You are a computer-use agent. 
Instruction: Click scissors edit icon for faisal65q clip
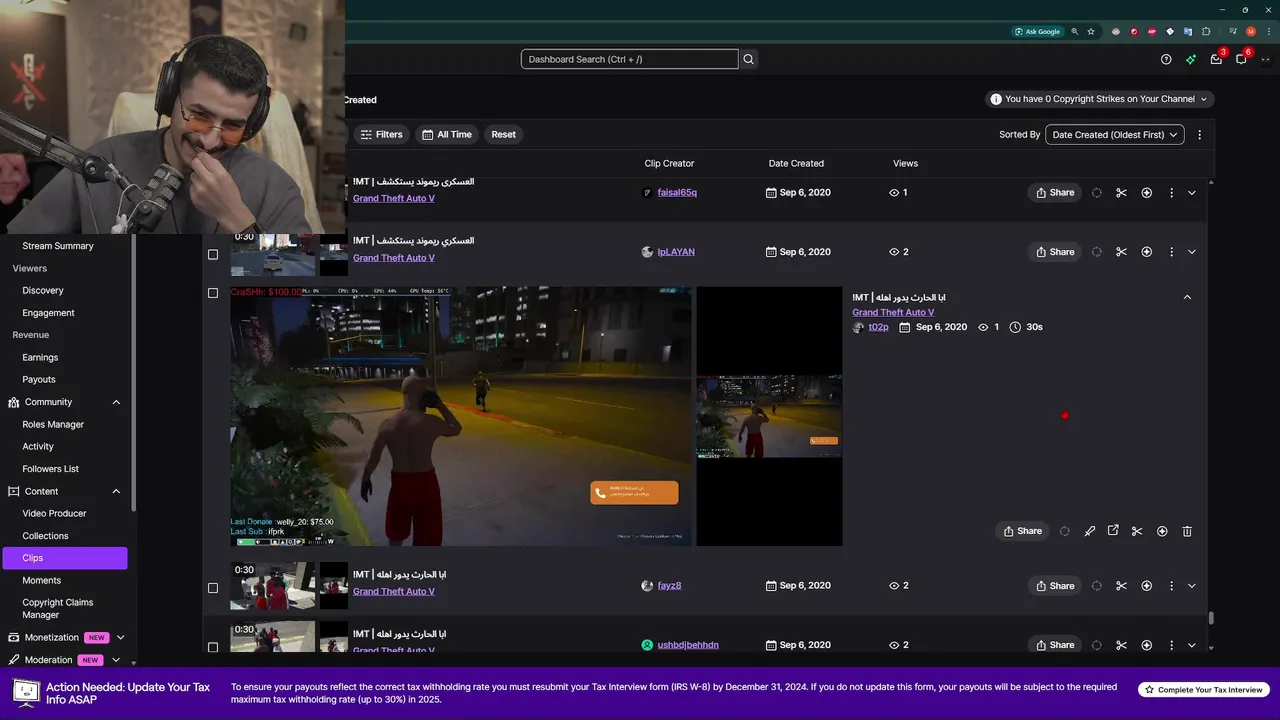[x=1121, y=192]
